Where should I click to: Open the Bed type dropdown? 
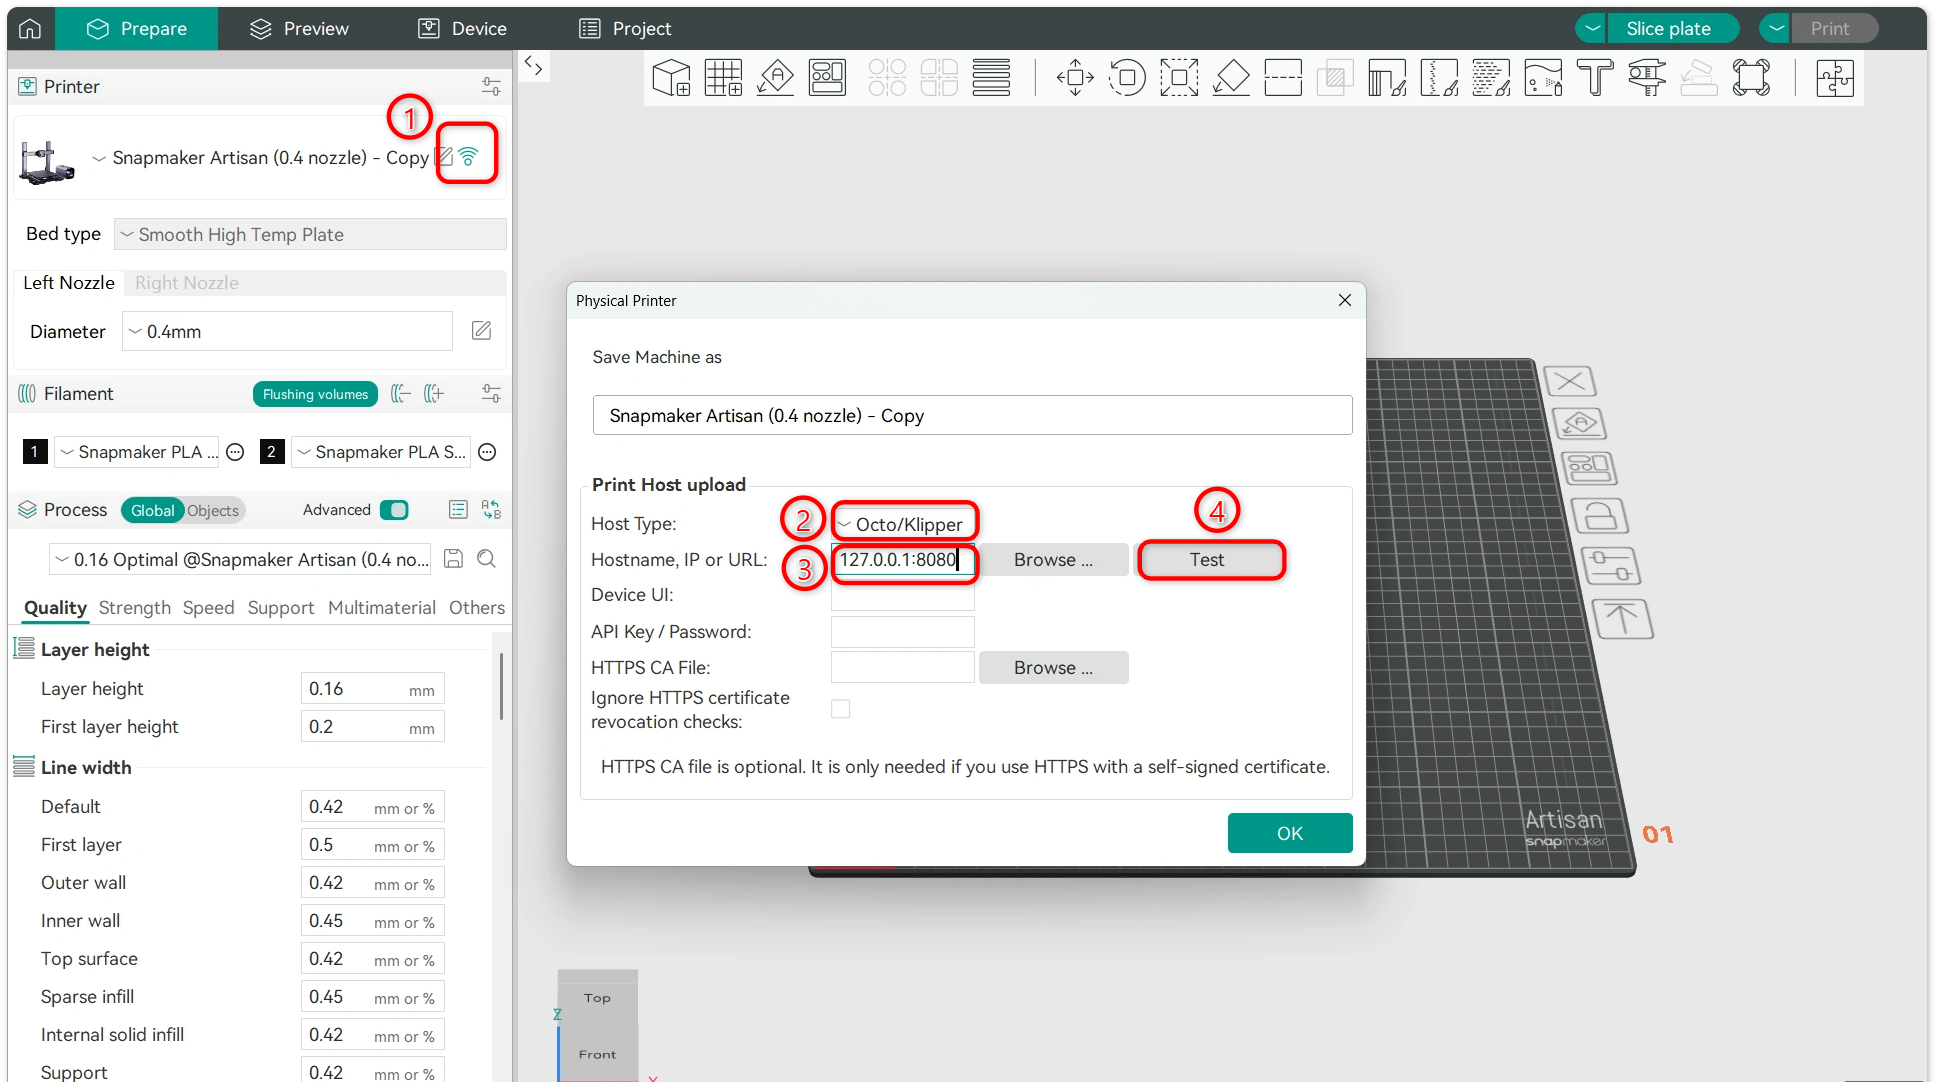[x=310, y=234]
